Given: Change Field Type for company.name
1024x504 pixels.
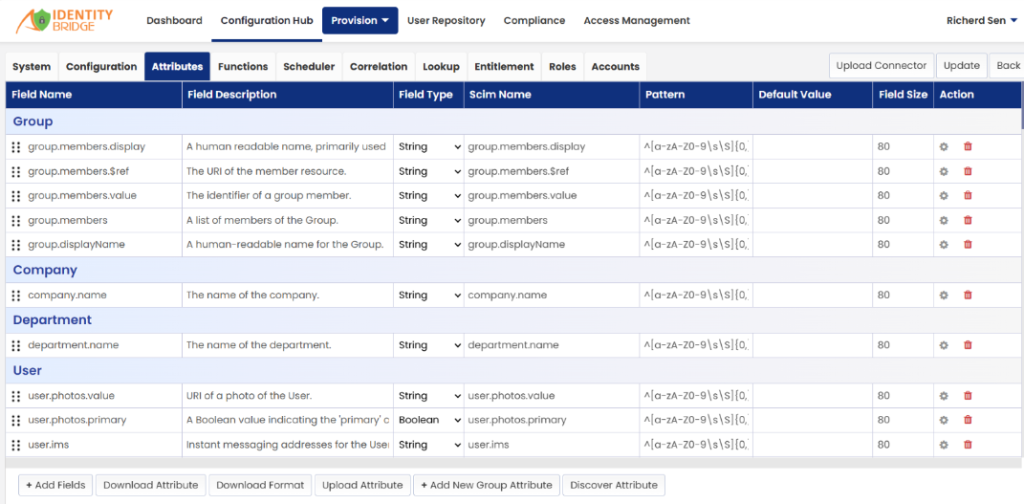Looking at the screenshot, I should (429, 295).
